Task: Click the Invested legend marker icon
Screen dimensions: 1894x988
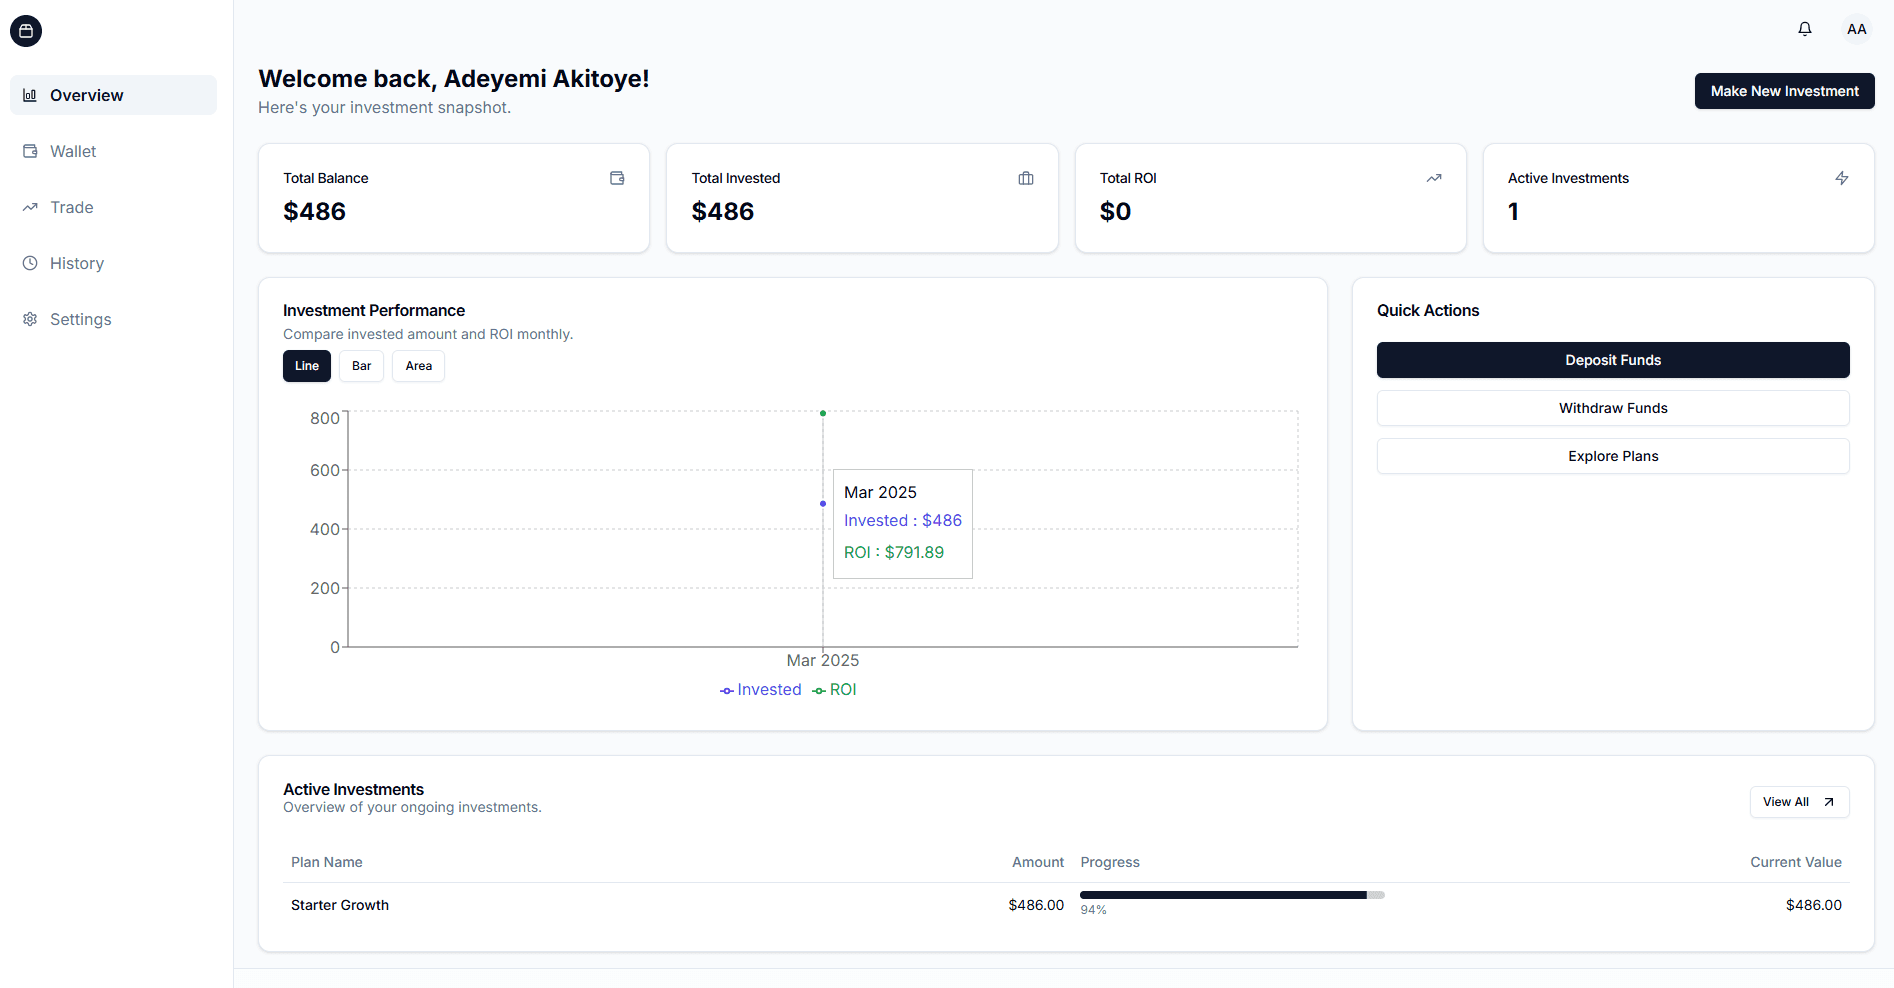Action: 727,690
